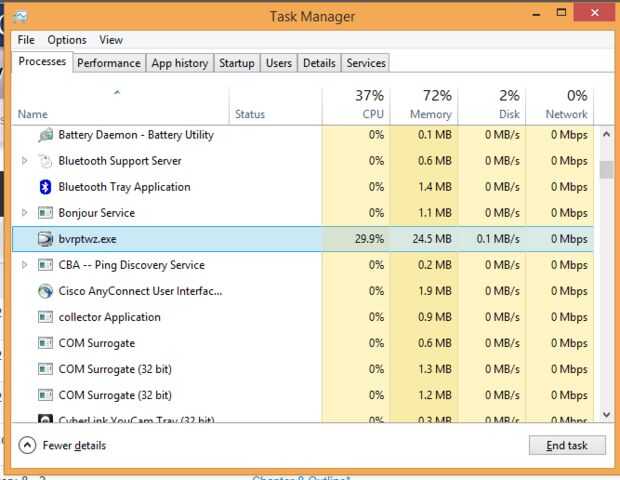The height and width of the screenshot is (480, 620).
Task: Click the 24.5 MB memory value
Action: [432, 239]
